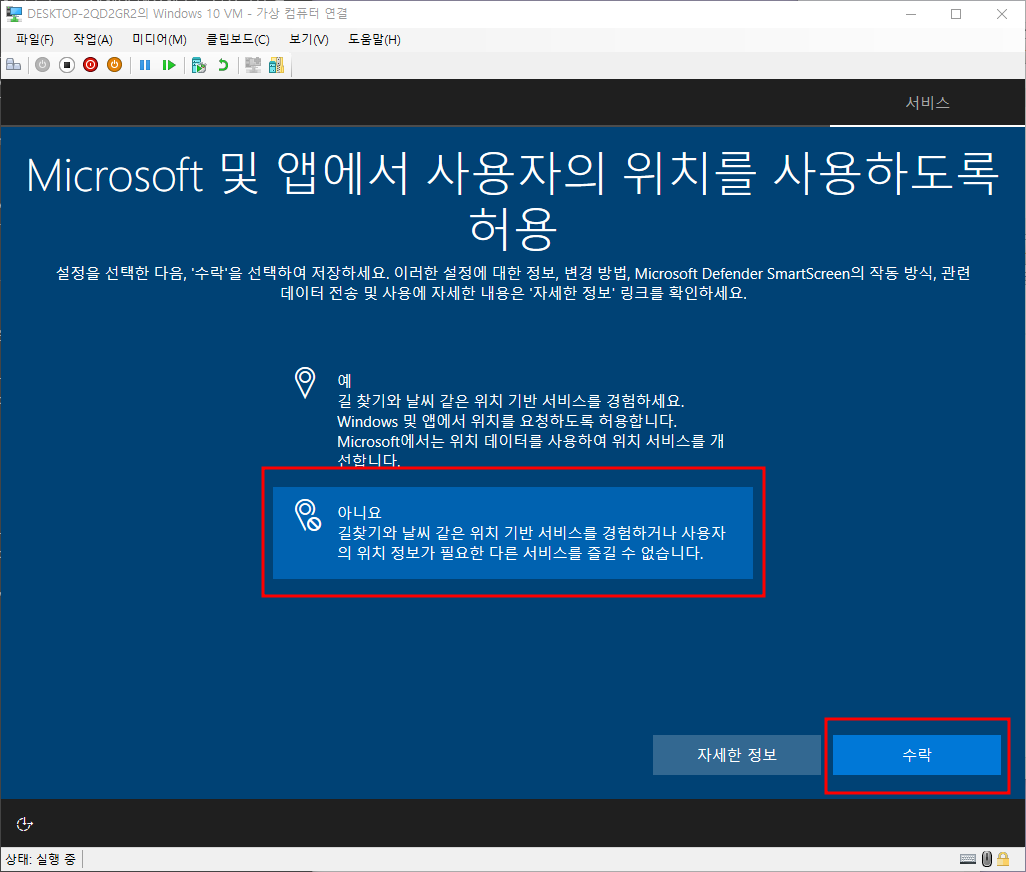
Task: Close the VM connection window
Action: pos(1002,14)
